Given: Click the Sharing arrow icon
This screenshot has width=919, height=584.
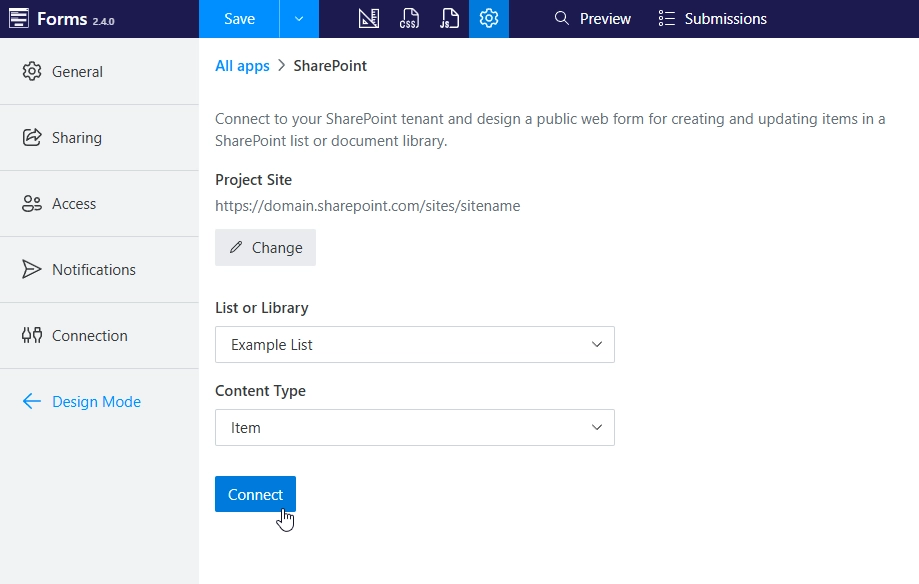Looking at the screenshot, I should (x=32, y=137).
